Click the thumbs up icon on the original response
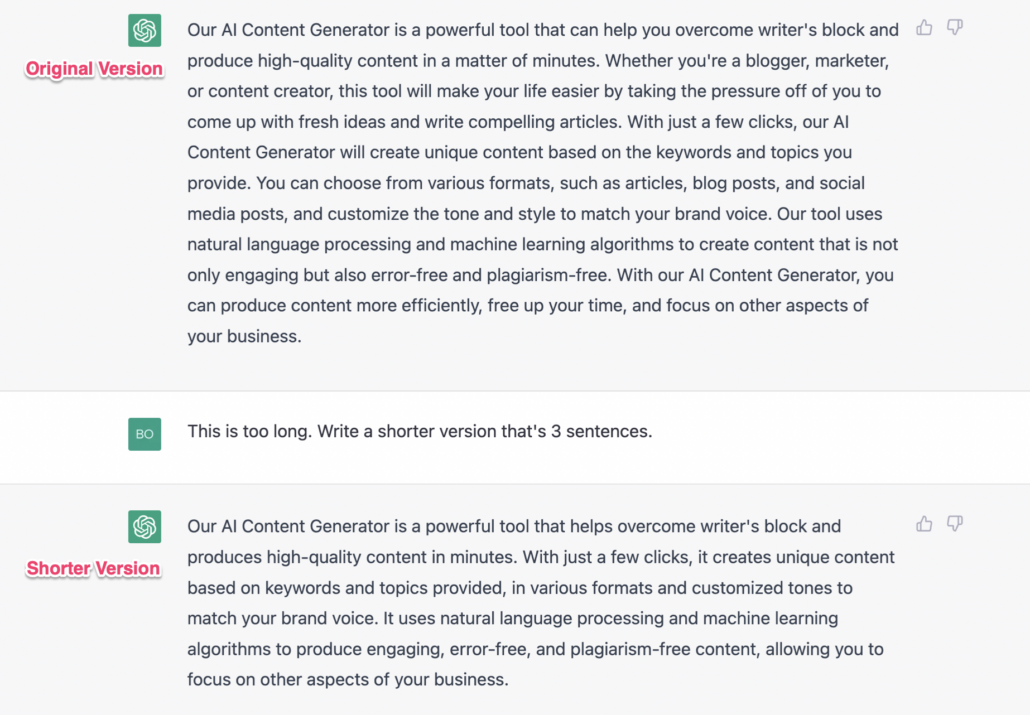The width and height of the screenshot is (1030, 715). tap(923, 28)
